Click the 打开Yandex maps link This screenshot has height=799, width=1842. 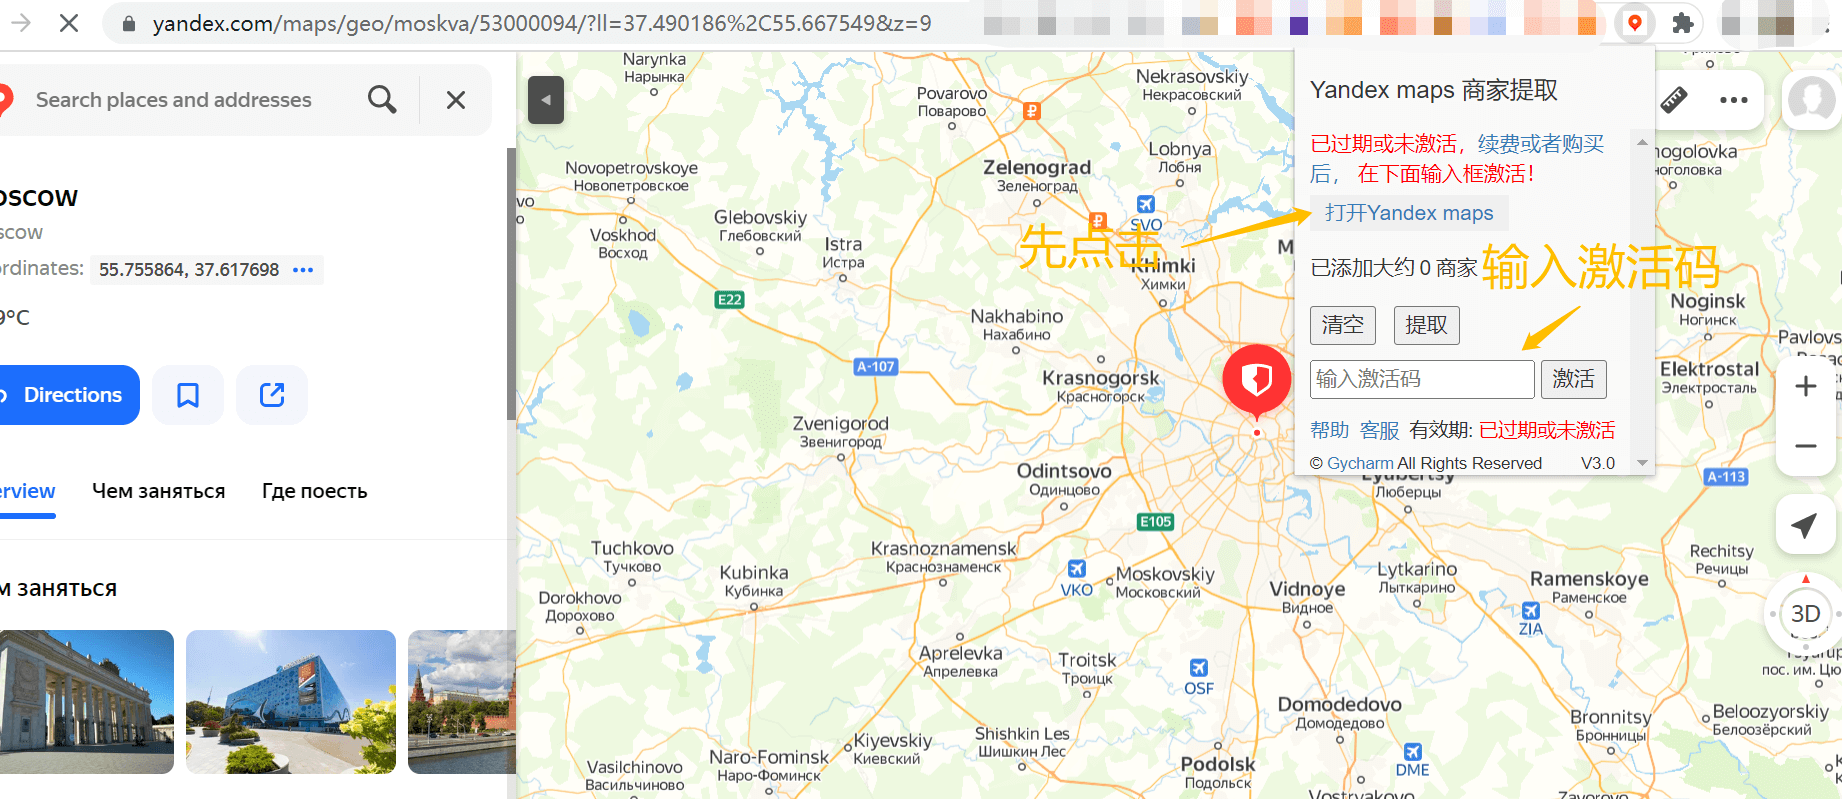coord(1409,213)
